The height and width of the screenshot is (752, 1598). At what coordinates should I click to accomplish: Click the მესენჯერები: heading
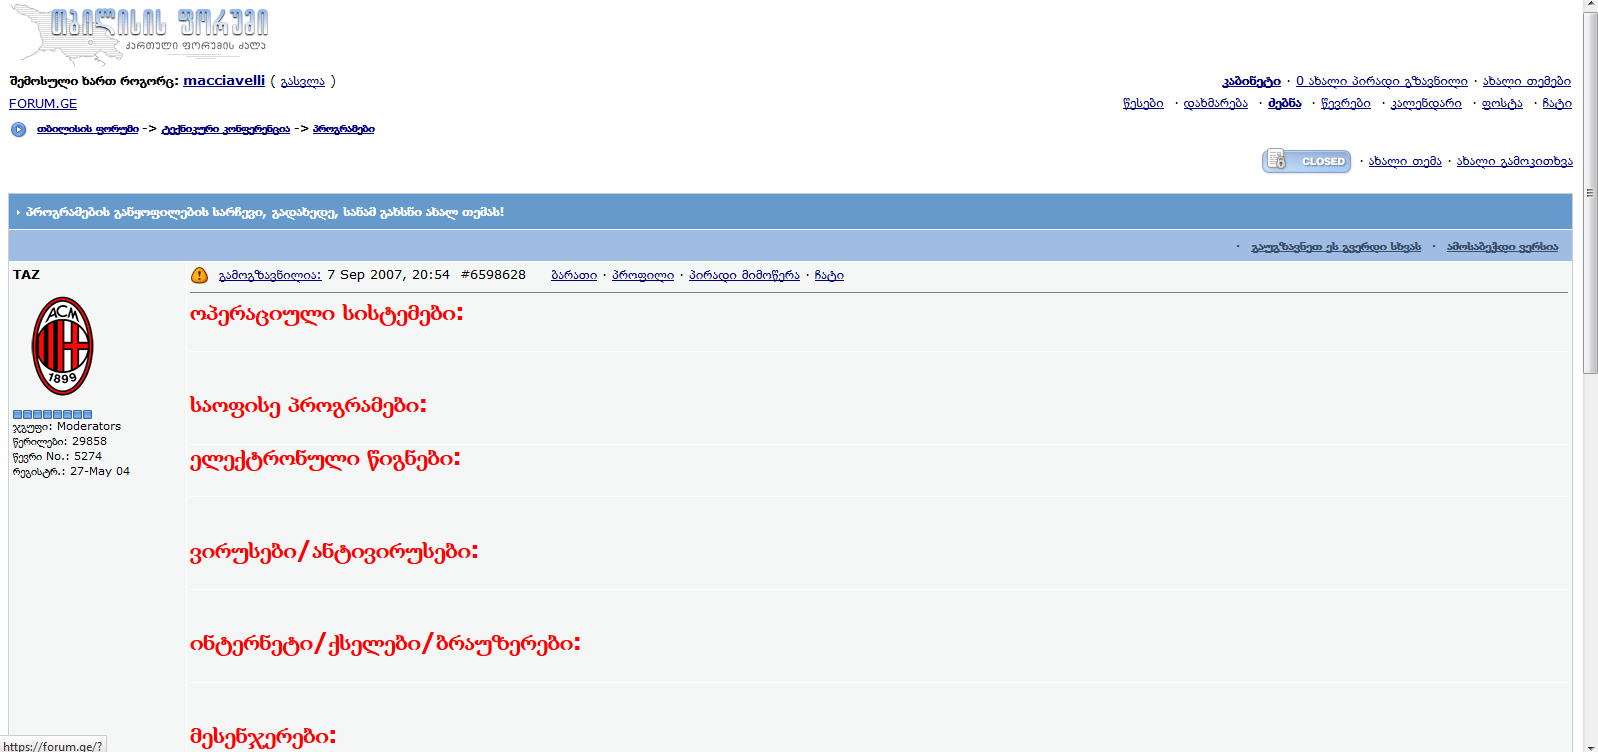click(x=263, y=737)
